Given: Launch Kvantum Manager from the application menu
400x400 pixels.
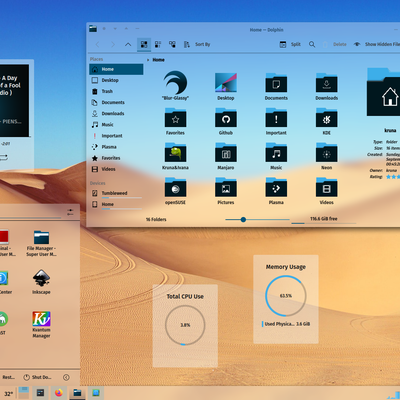Looking at the screenshot, I should tap(41, 324).
